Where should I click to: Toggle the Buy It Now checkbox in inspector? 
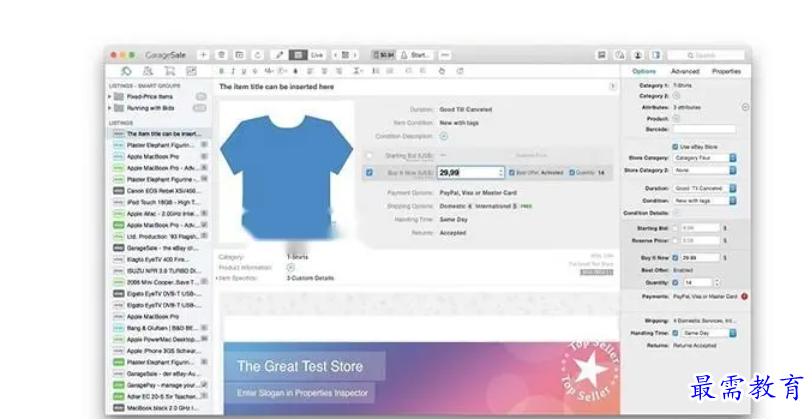click(x=675, y=257)
